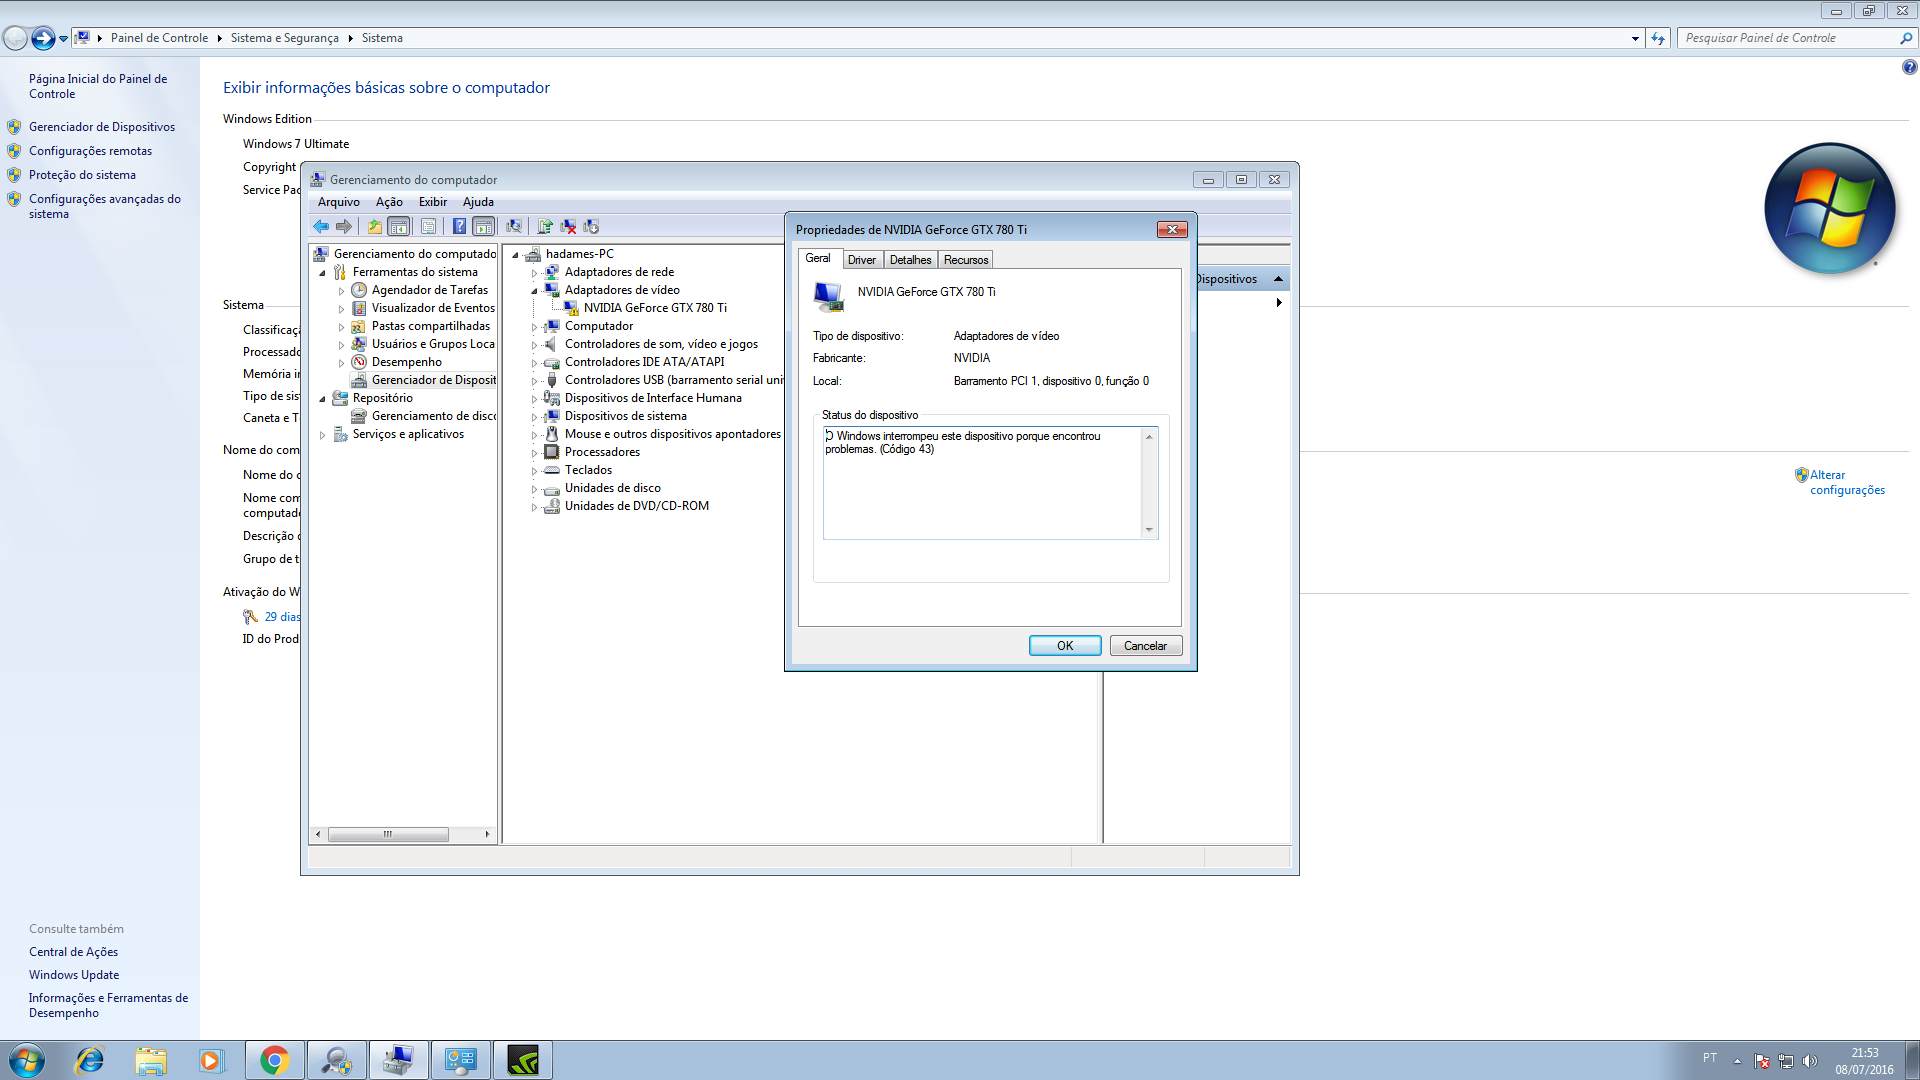1920x1080 pixels.
Task: Click OK in the NVIDIA properties dialog
Action: (1065, 646)
